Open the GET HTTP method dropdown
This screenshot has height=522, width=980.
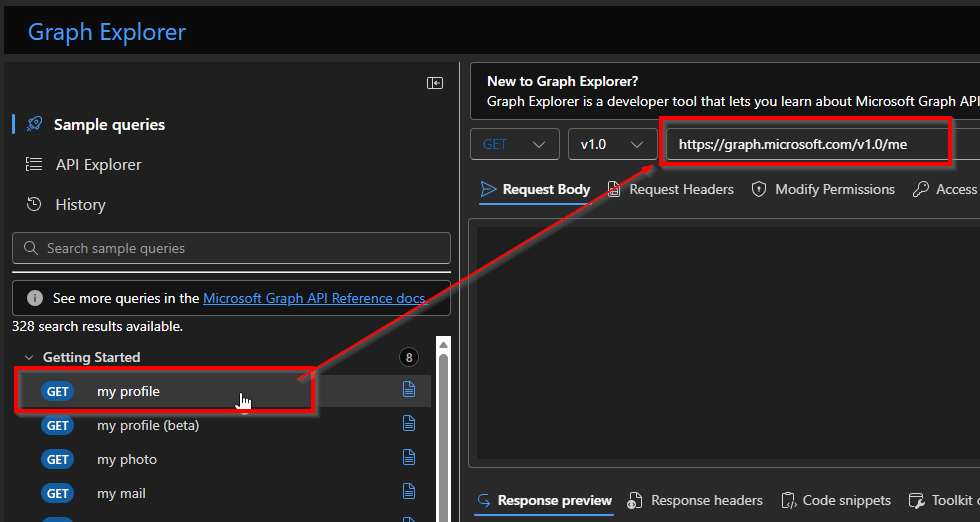coord(514,144)
